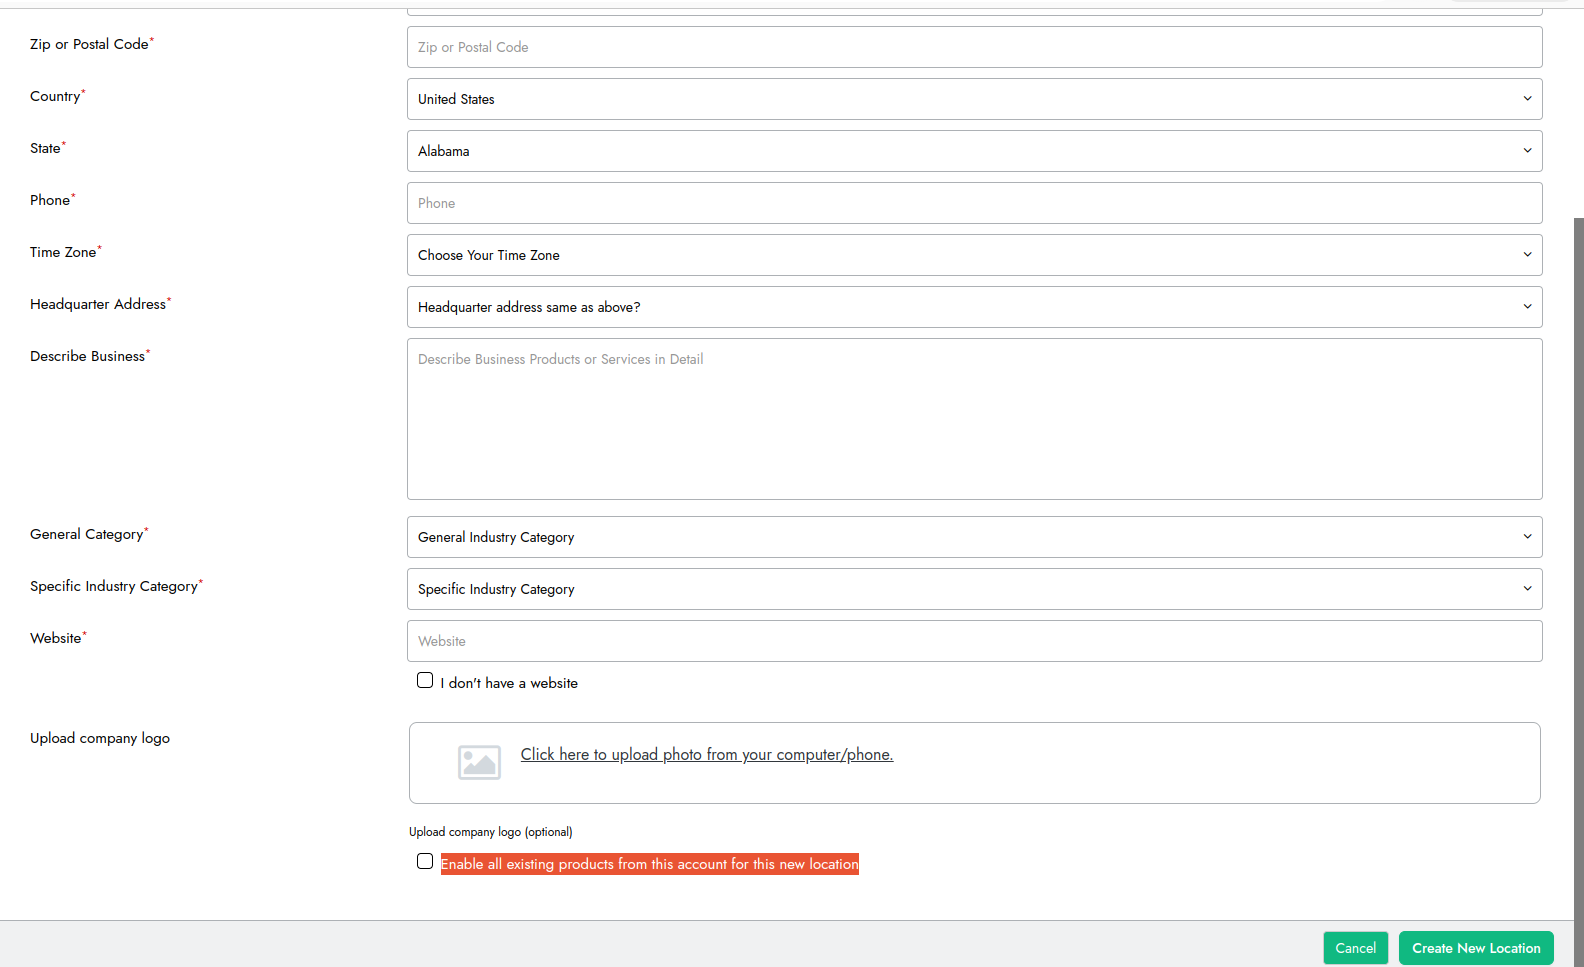Focus the Zip or Postal Code field

[973, 47]
